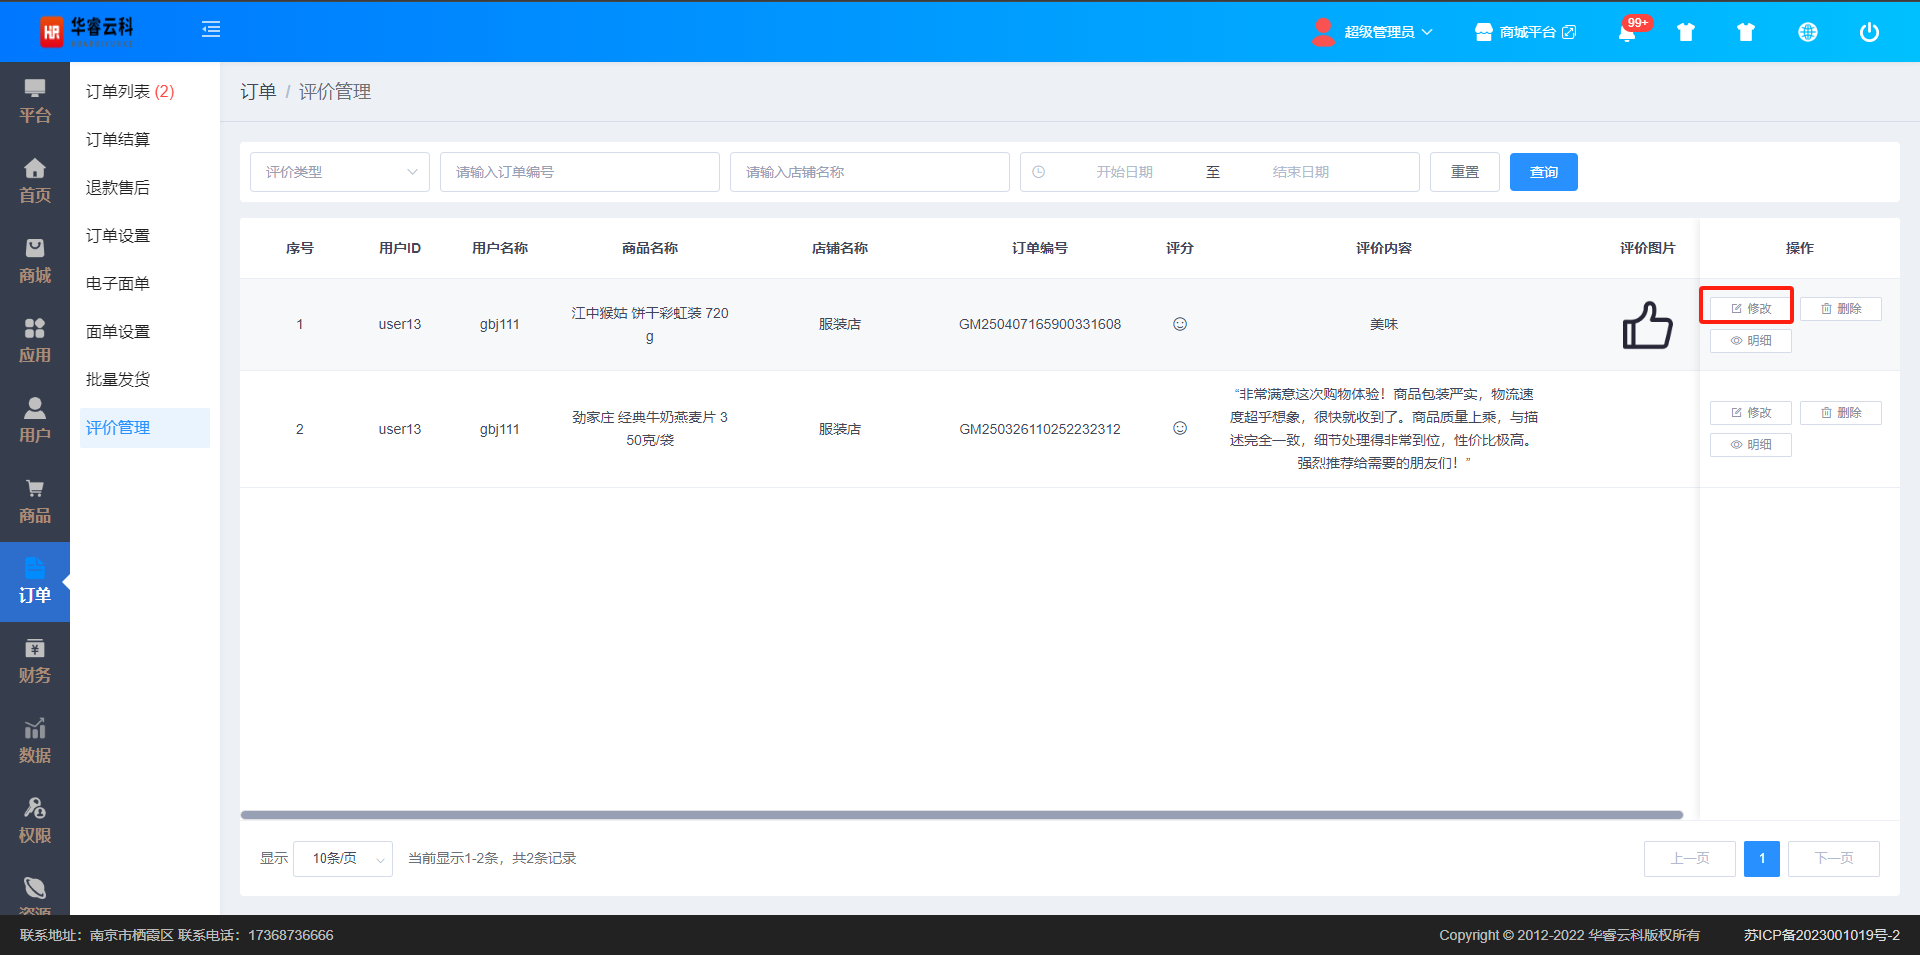Collapse the sidebar with the hamburger icon
This screenshot has width=1920, height=955.
211,30
